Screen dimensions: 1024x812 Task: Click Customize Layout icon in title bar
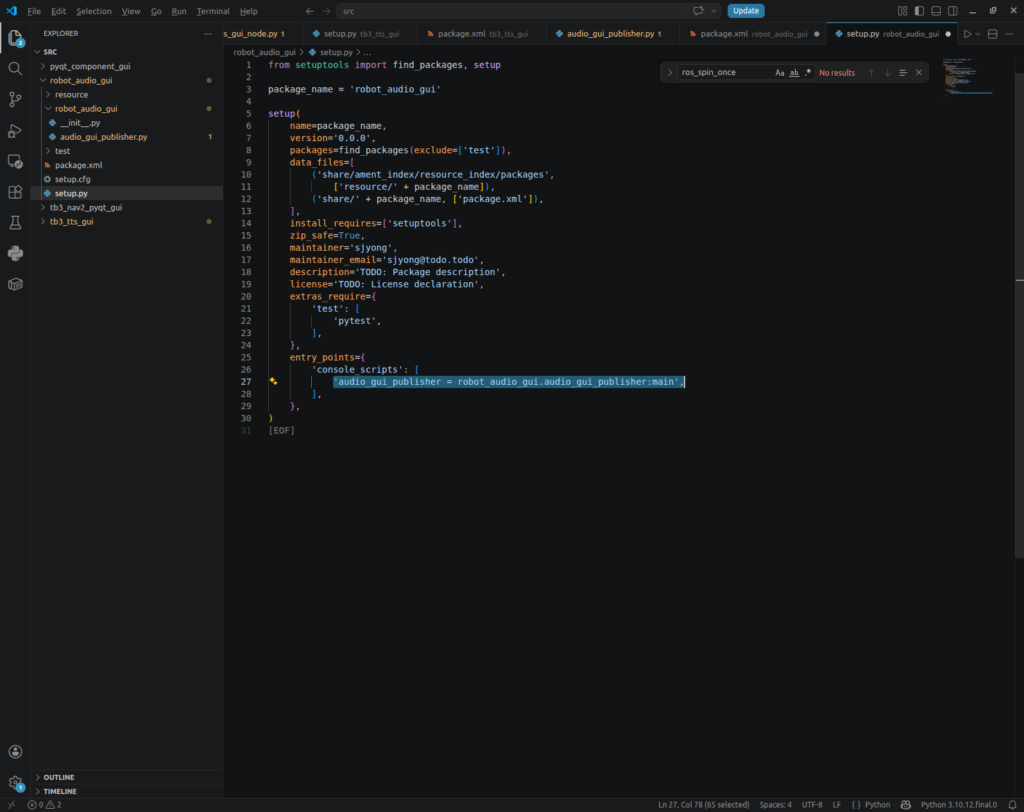click(903, 11)
